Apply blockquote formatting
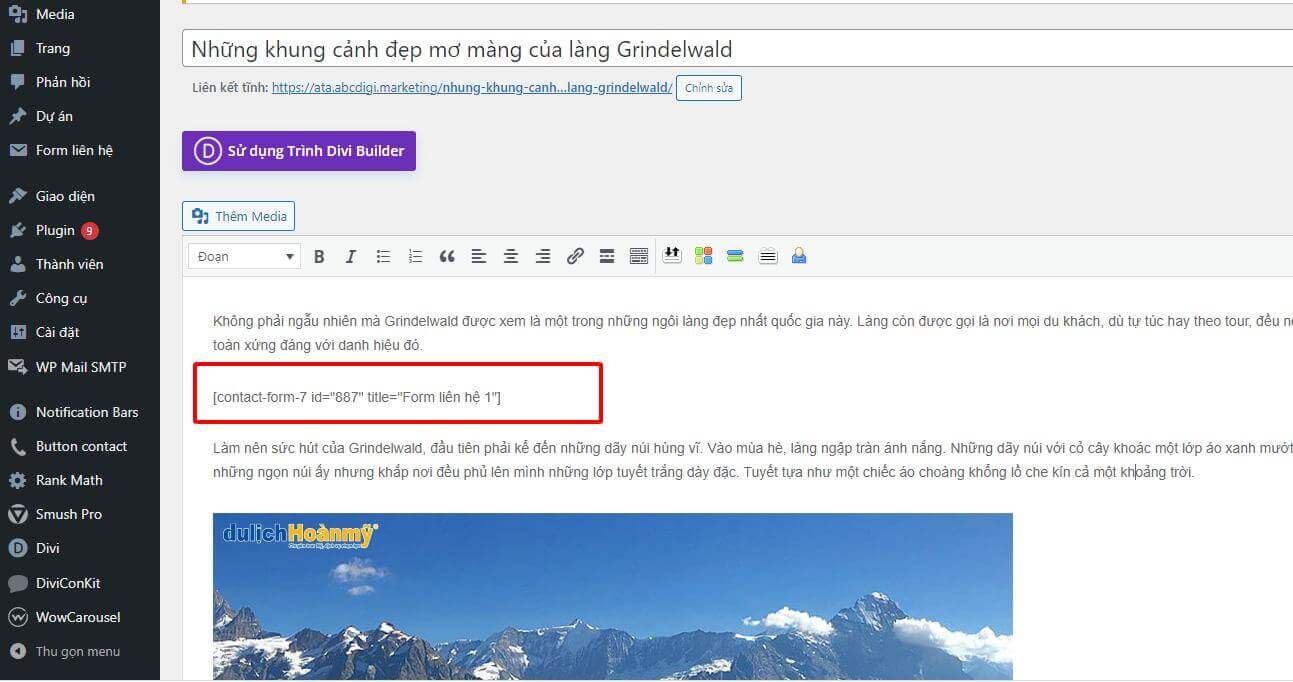Viewport: 1293px width, 682px height. [x=447, y=256]
